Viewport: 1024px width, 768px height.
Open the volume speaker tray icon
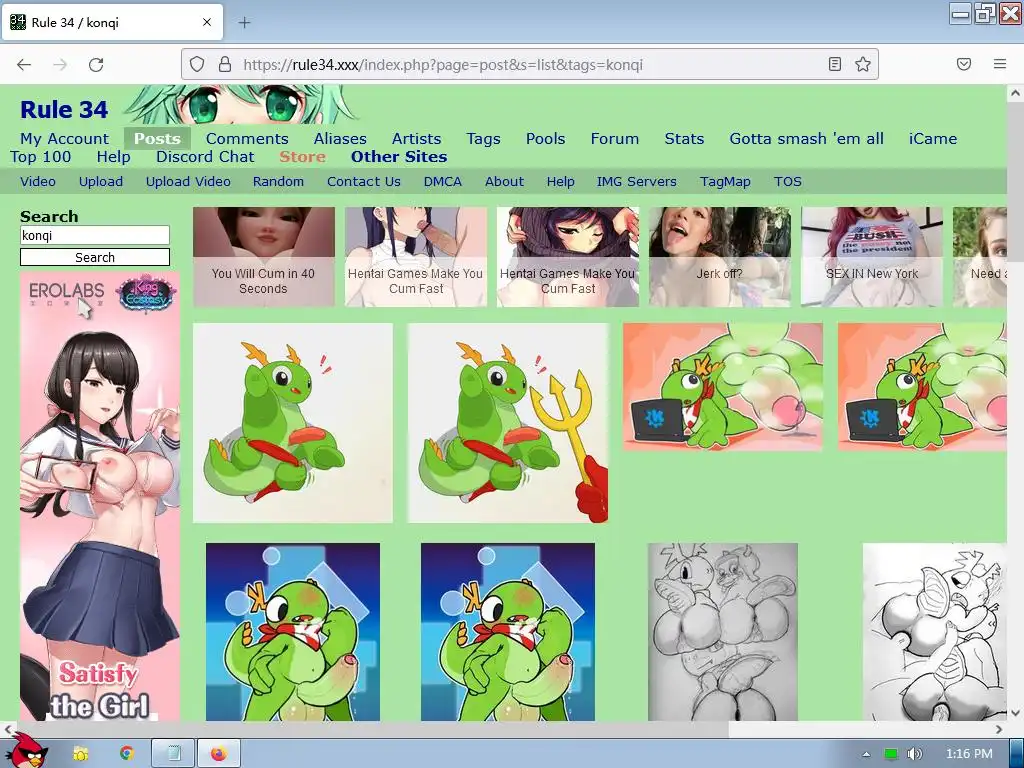coord(915,754)
